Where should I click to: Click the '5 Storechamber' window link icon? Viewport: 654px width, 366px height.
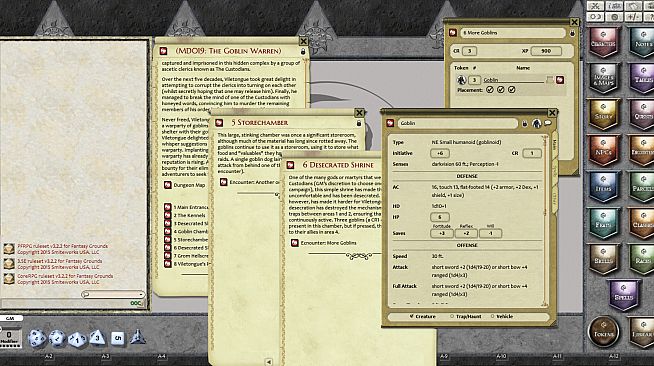(219, 123)
